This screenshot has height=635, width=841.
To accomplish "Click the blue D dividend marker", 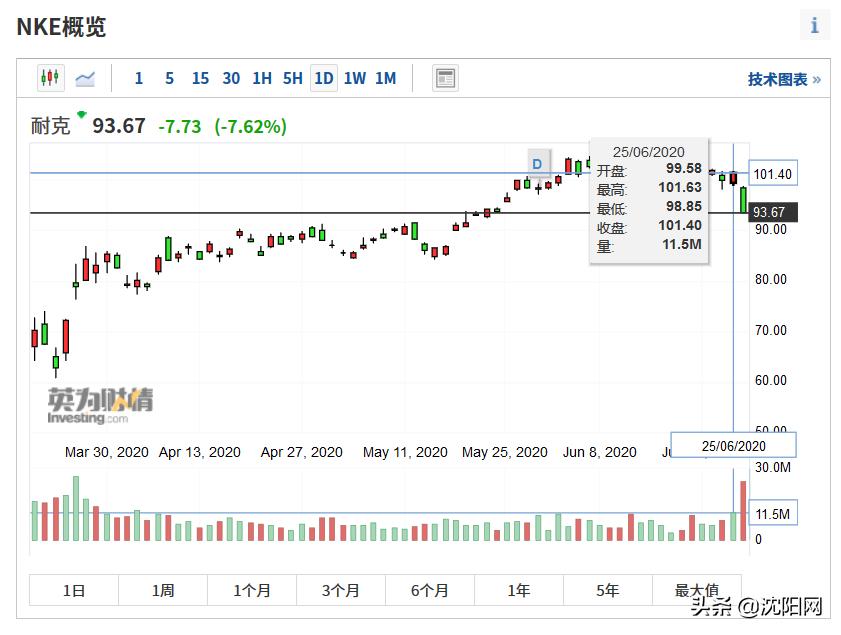I will [537, 164].
